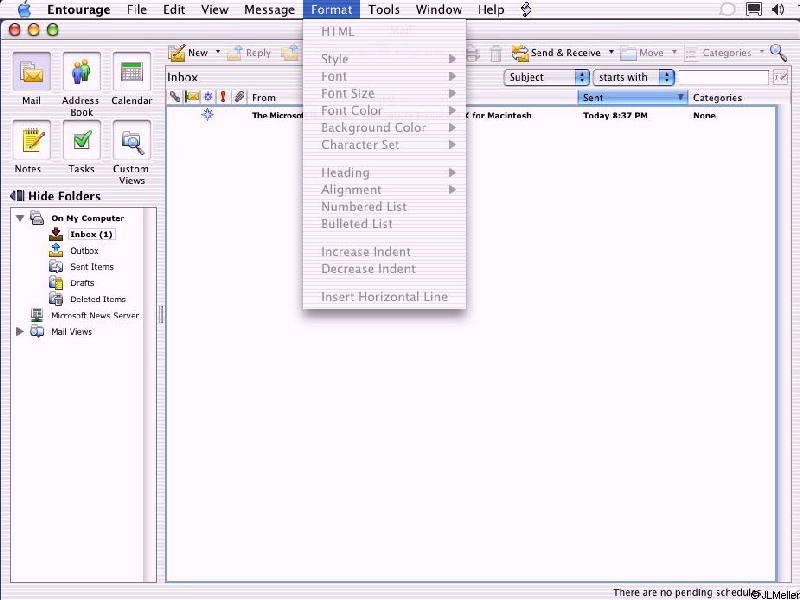Open the Categories dropdown arrow

762,52
